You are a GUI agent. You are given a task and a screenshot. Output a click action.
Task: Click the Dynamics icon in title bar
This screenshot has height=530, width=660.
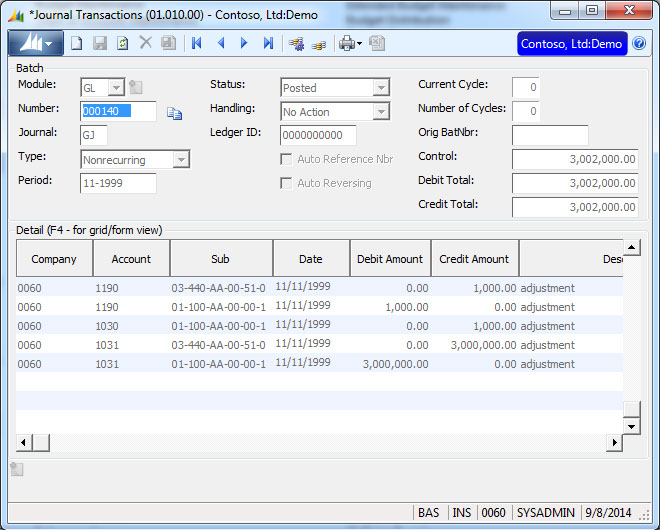pos(16,15)
